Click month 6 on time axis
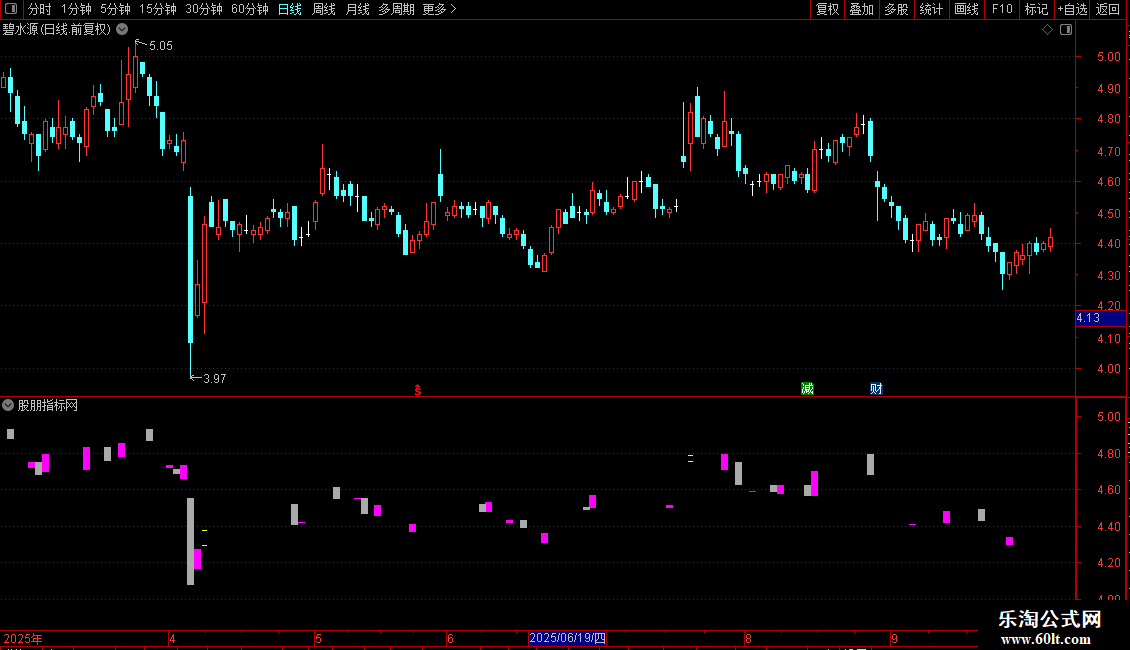This screenshot has width=1130, height=650. 450,638
